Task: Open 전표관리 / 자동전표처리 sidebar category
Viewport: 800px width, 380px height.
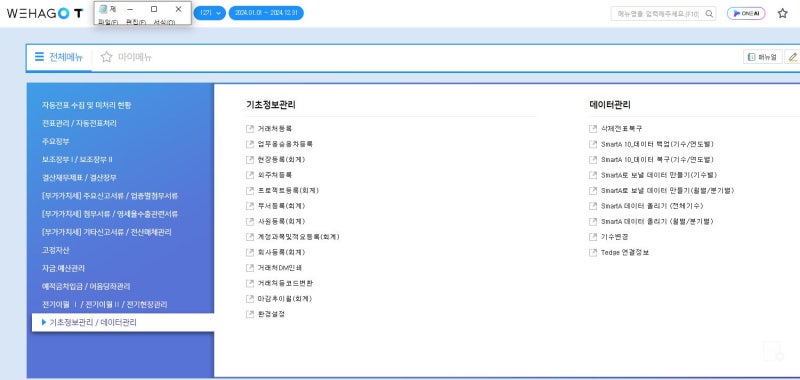Action: pyautogui.click(x=79, y=123)
